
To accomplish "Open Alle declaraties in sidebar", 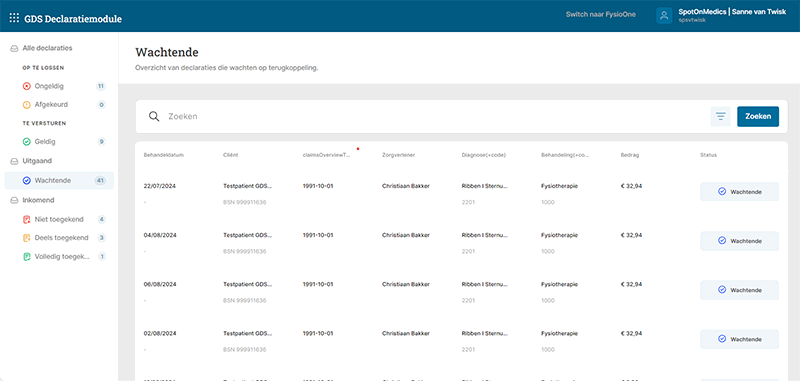I will coord(59,48).
